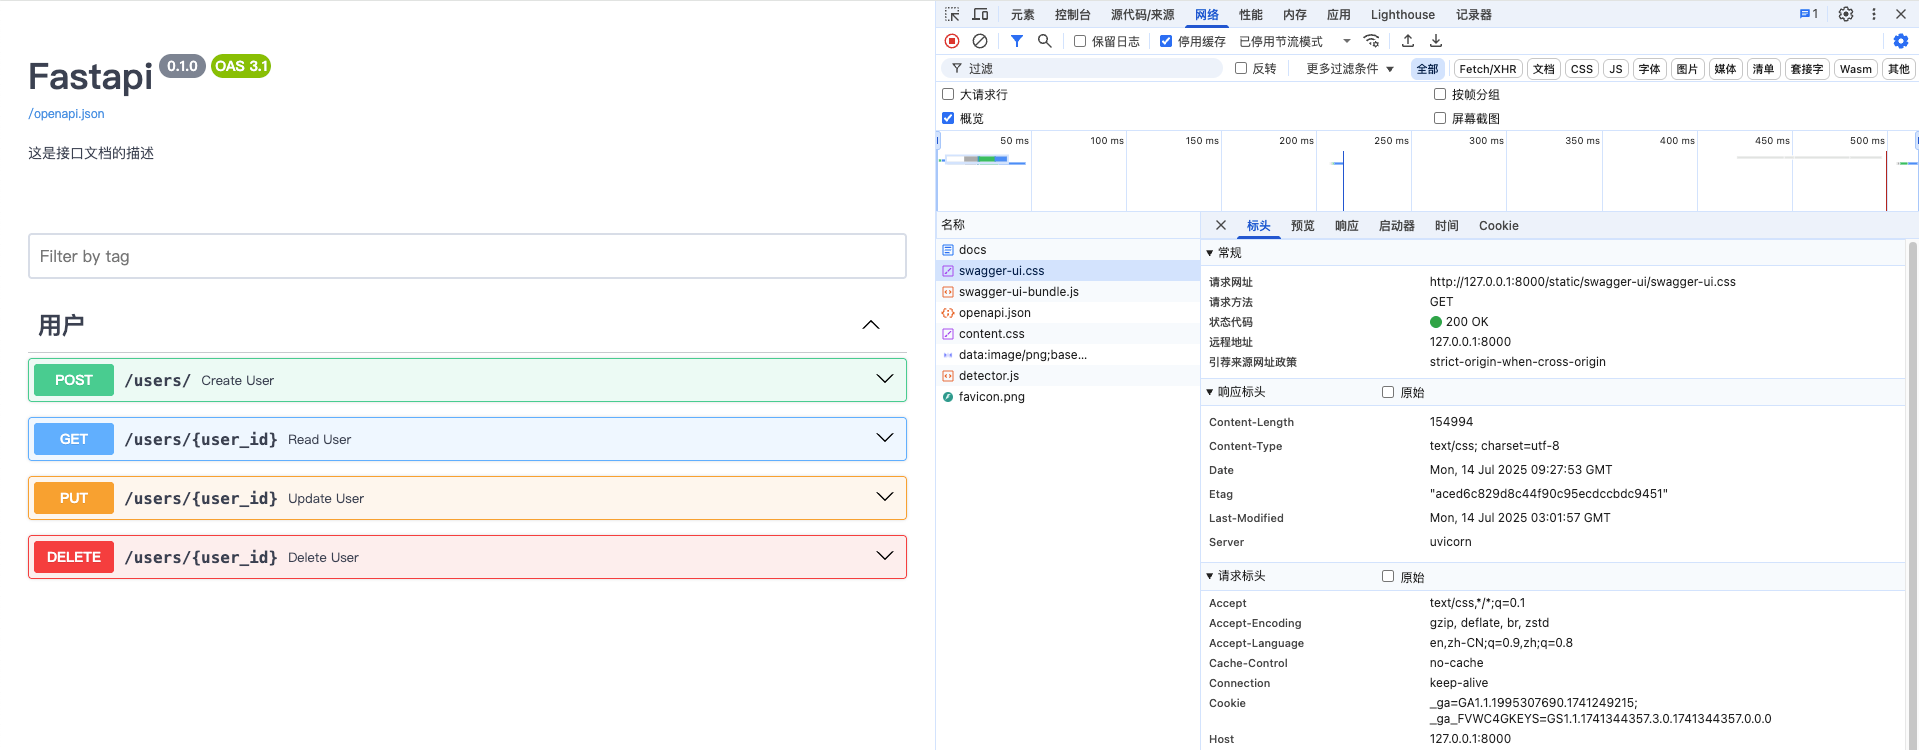Filter requests by 图片 type
This screenshot has width=1919, height=750.
point(1687,69)
